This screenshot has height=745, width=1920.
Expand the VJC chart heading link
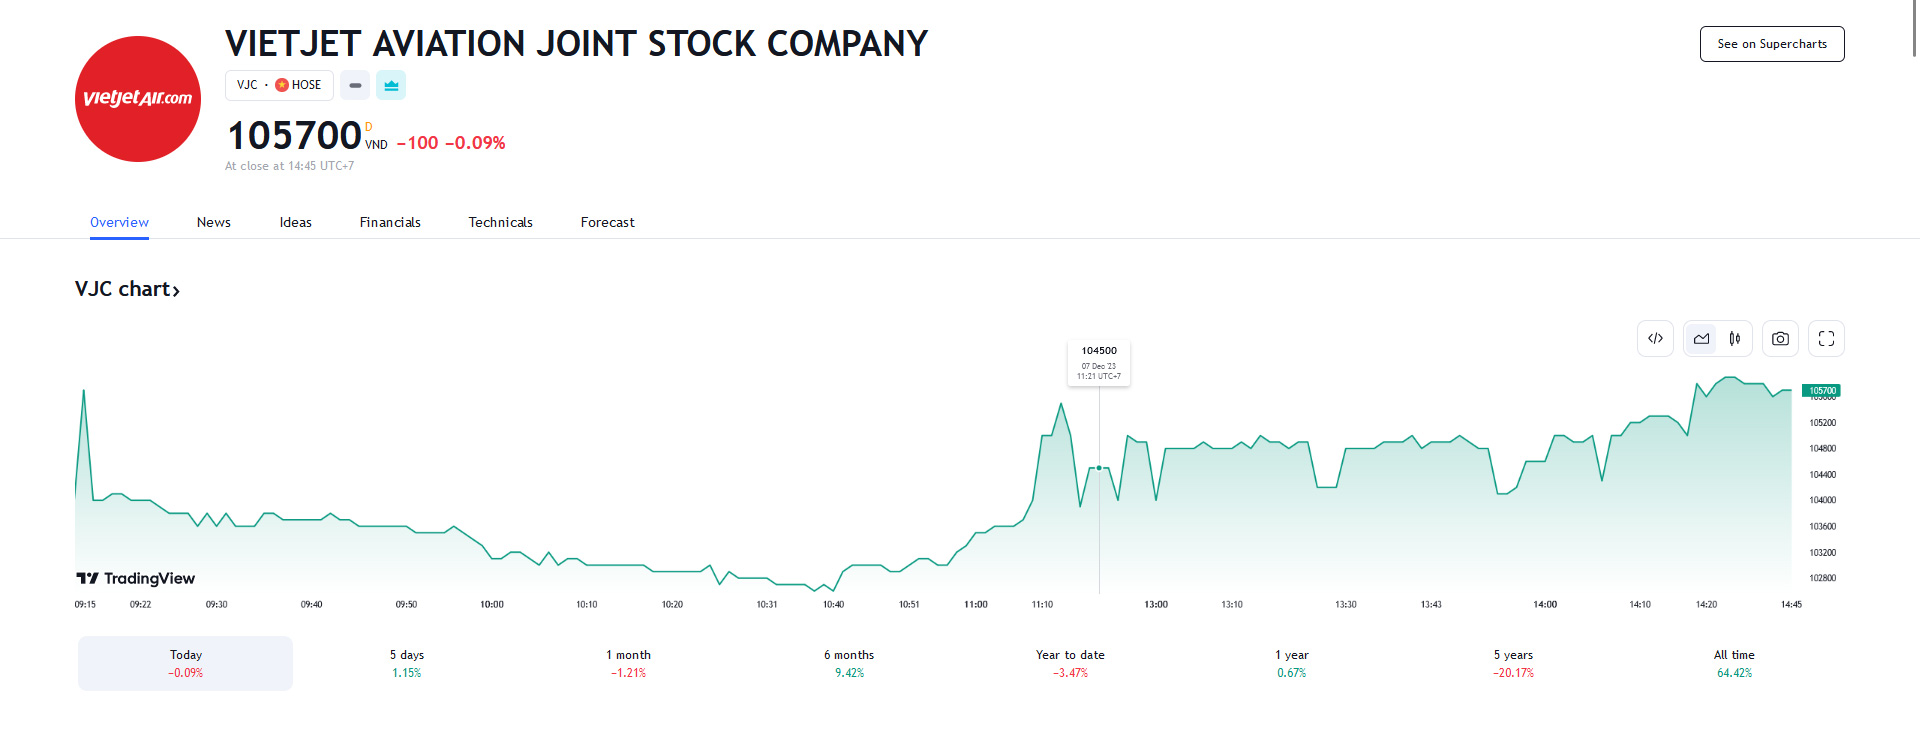coord(127,289)
